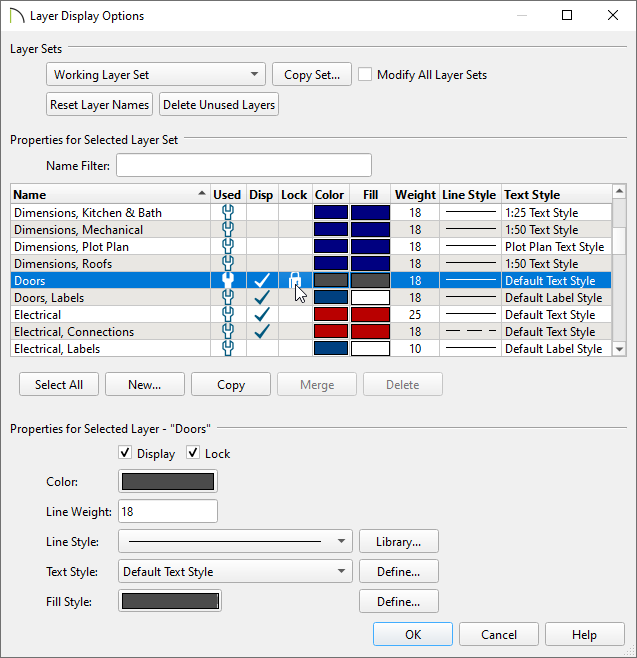Click the Color swatch for Doors properties
Viewport: 637px width, 658px height.
coord(168,481)
